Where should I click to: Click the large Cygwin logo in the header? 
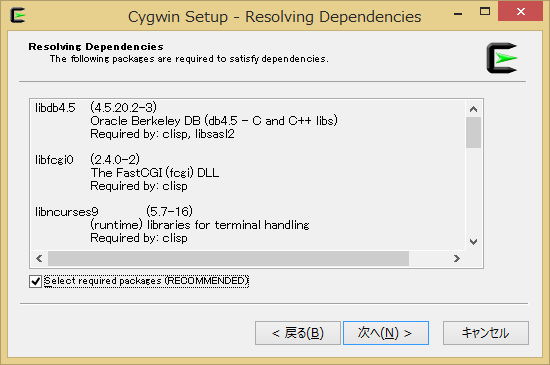click(x=502, y=58)
